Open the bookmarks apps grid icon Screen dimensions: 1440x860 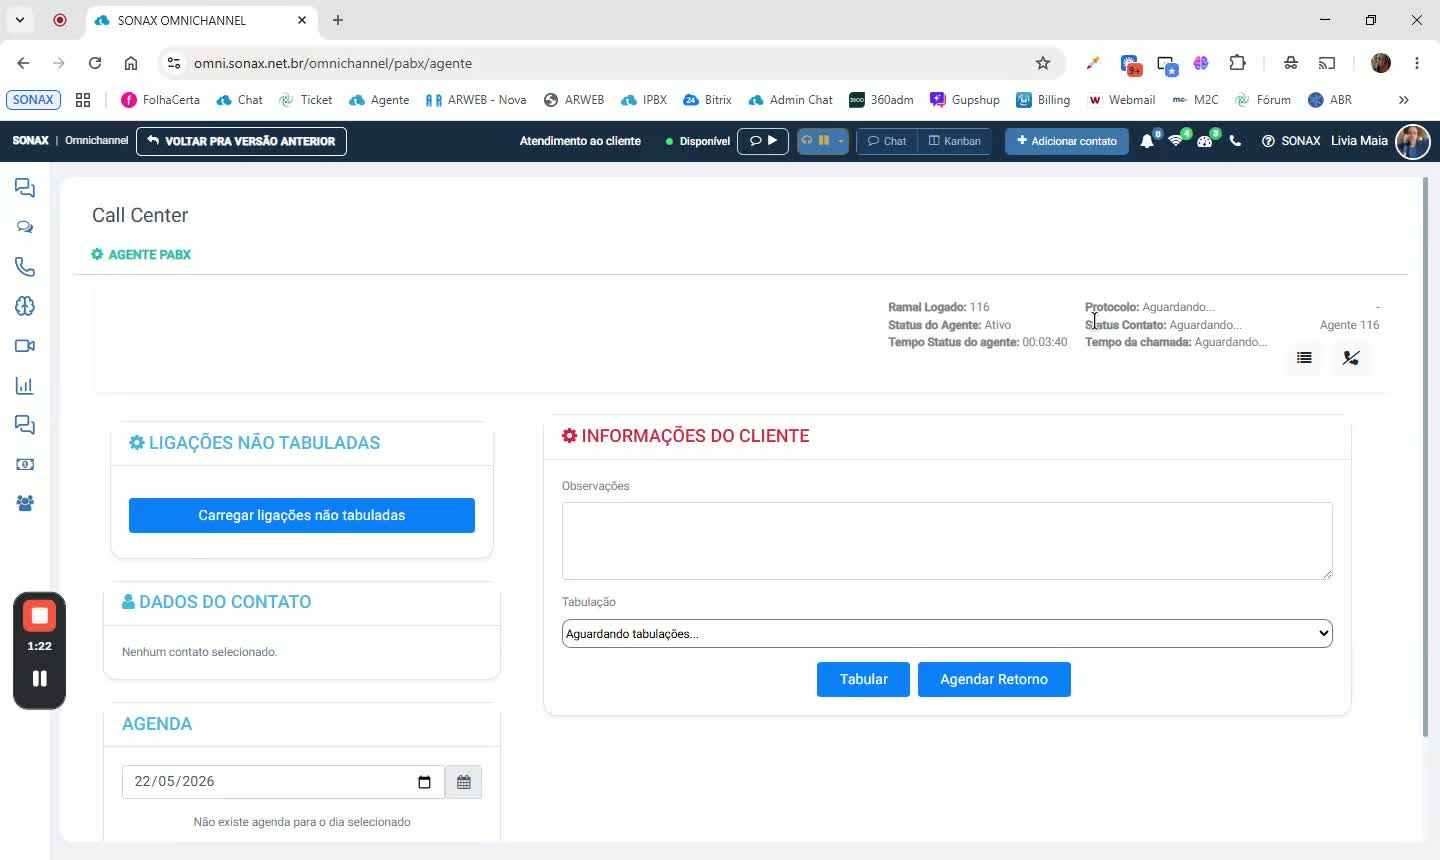coord(83,100)
